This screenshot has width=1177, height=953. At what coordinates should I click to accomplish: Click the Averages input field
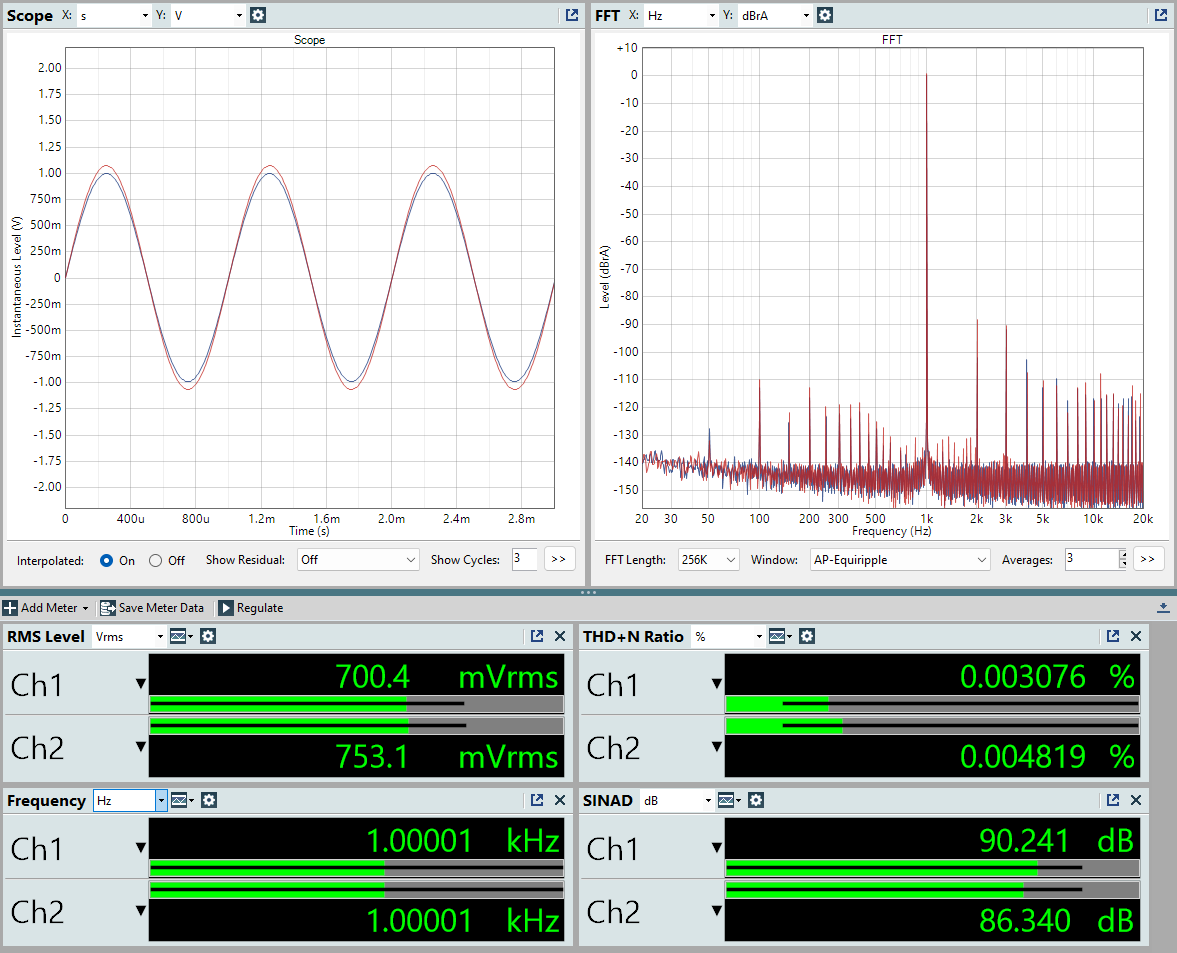point(1091,559)
